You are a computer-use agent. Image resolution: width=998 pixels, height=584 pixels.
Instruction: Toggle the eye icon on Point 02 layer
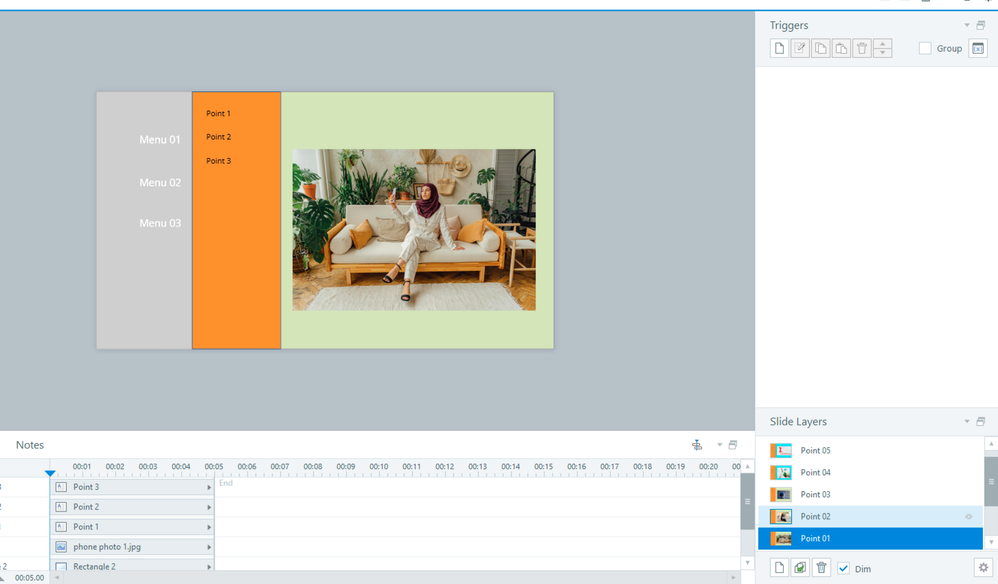968,517
